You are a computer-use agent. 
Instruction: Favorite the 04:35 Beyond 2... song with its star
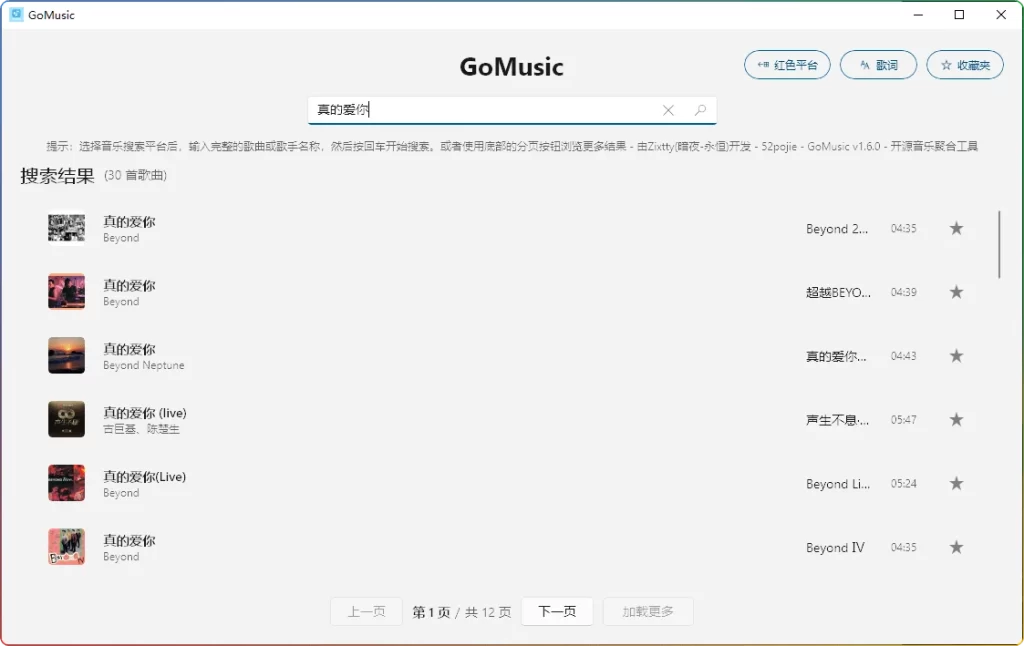pos(956,229)
